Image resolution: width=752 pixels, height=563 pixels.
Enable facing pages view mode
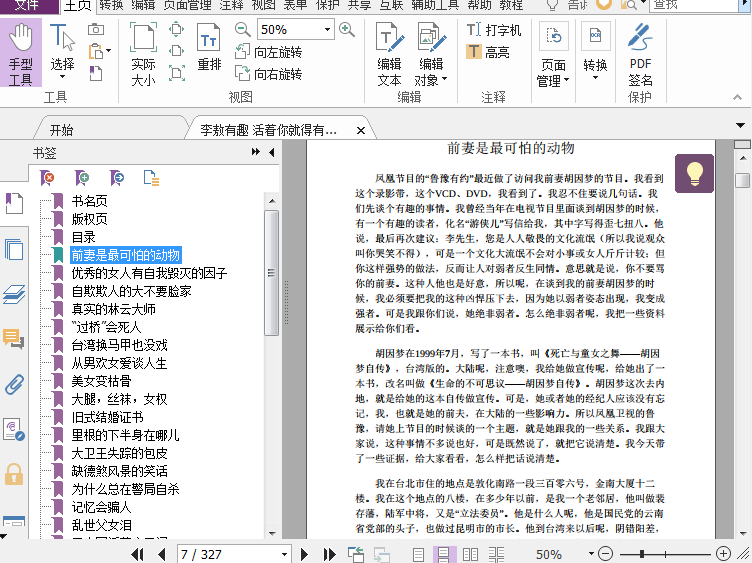pyautogui.click(x=470, y=554)
